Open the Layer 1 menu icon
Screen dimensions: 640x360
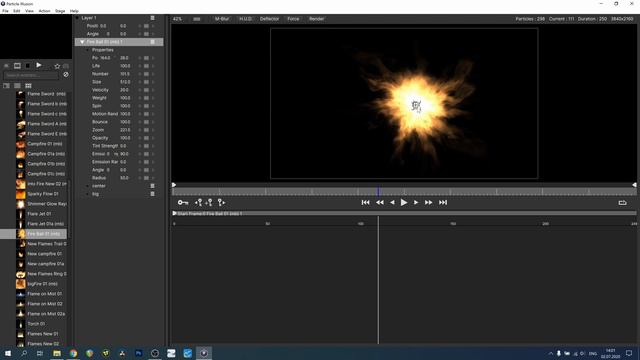coord(152,18)
